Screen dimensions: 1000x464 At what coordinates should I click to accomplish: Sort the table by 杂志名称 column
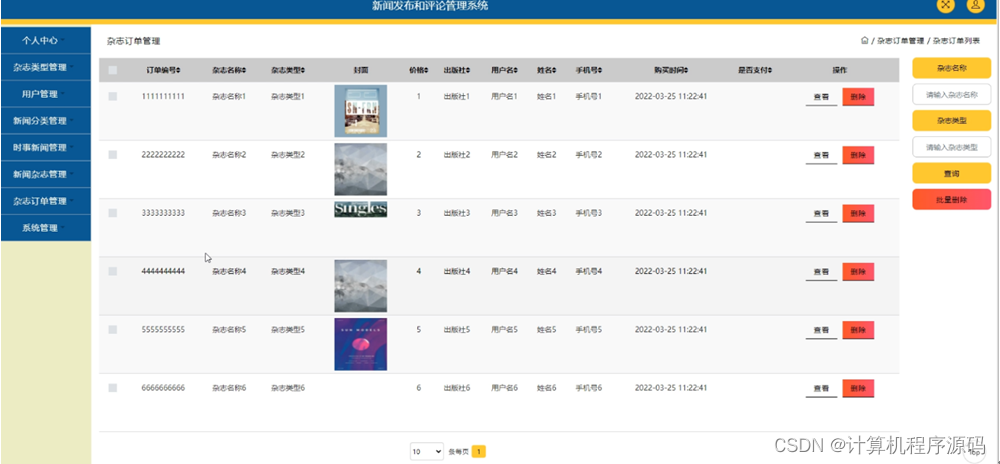coord(244,70)
